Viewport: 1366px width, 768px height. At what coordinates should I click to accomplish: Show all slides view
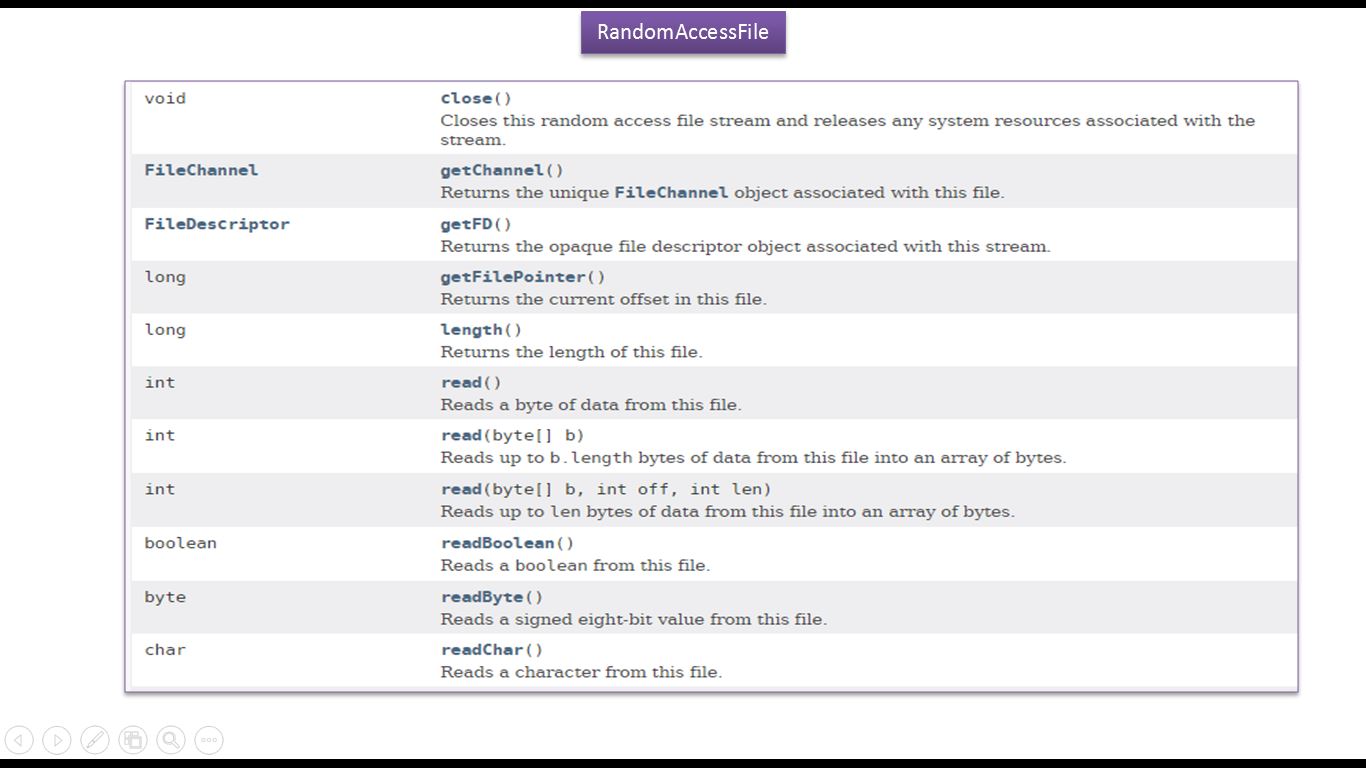pos(133,740)
